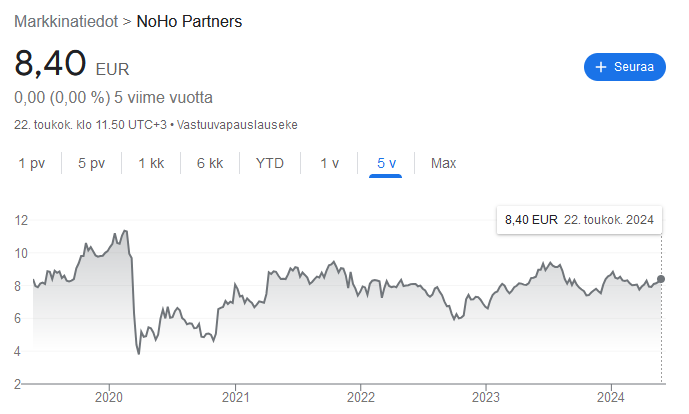Choose the 6 kk range tab

tap(210, 163)
